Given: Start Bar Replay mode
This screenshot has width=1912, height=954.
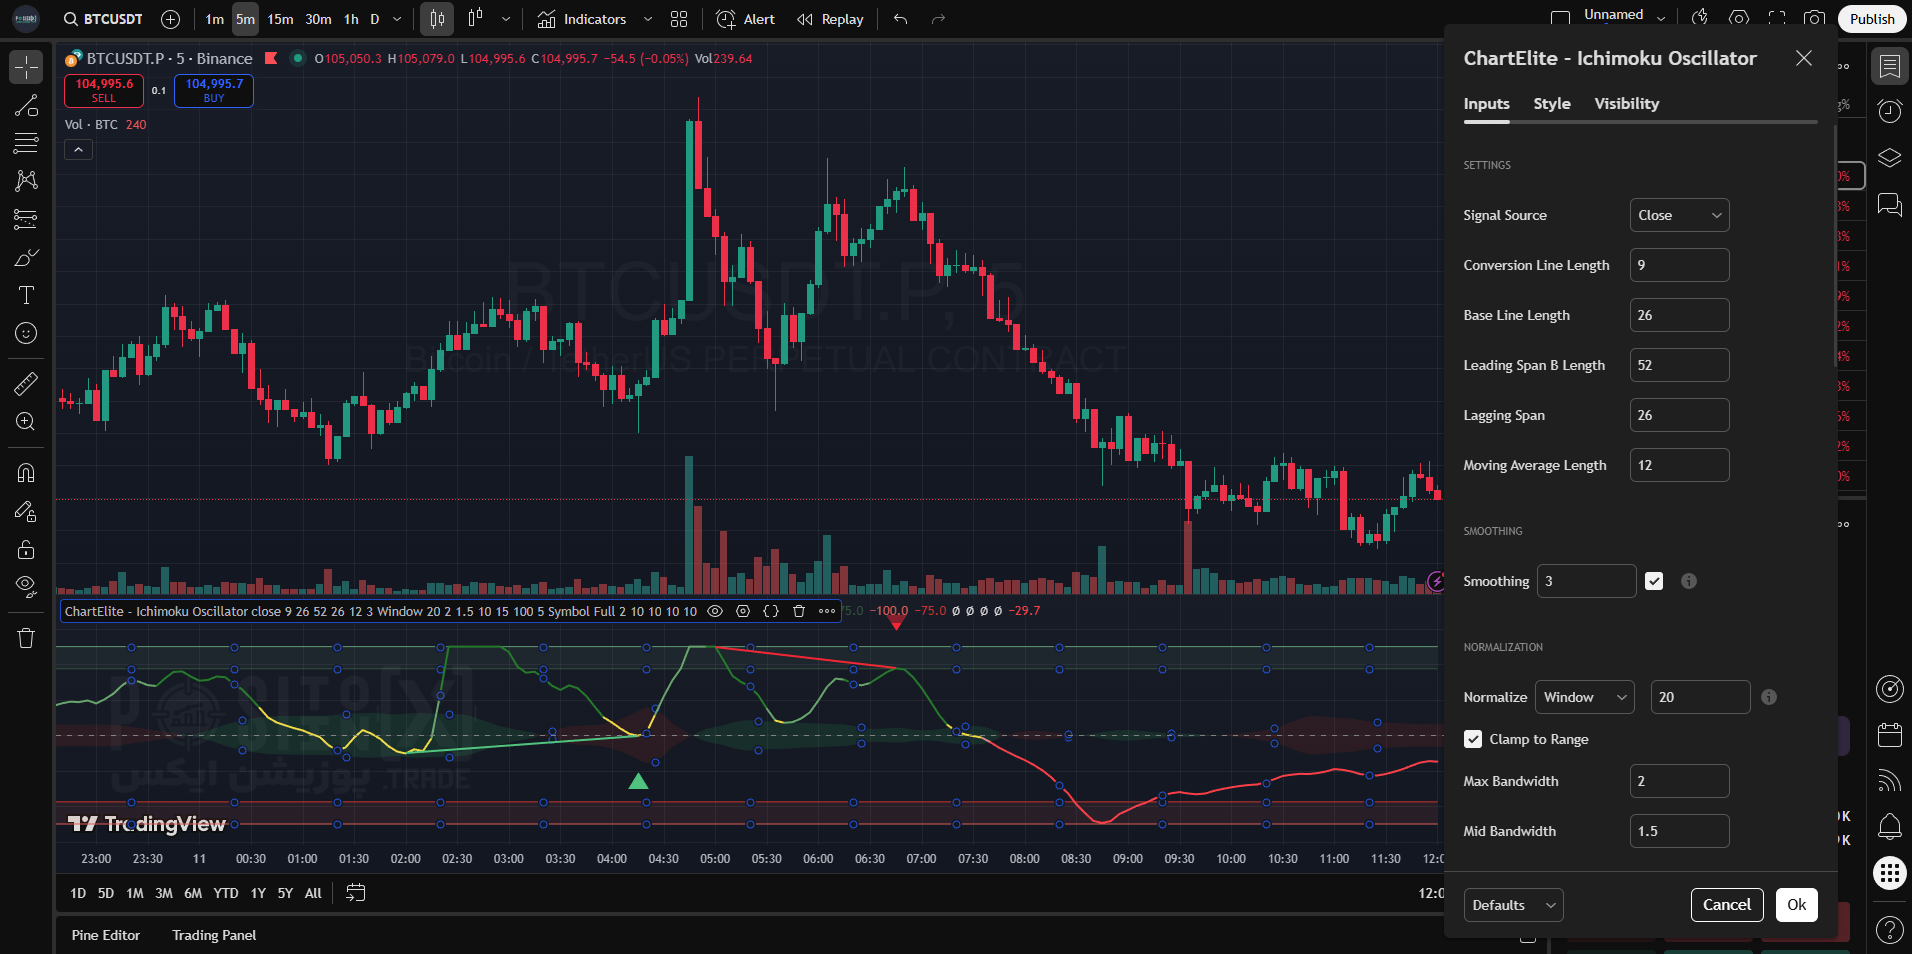Looking at the screenshot, I should 830,19.
